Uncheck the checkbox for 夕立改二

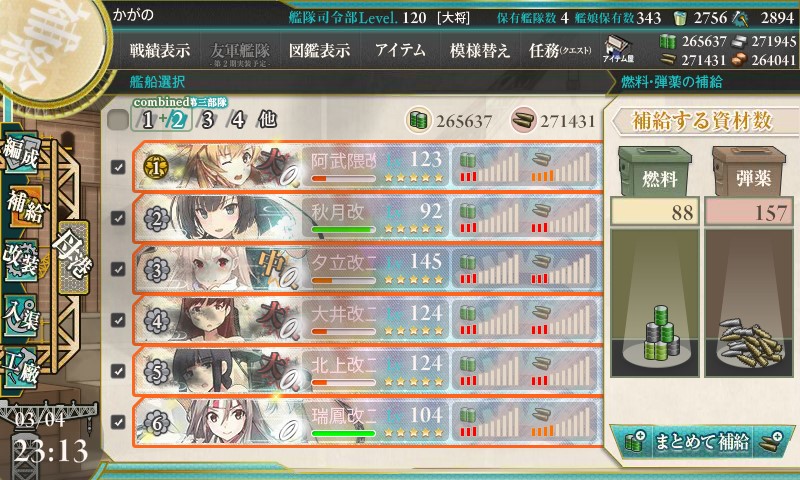[x=118, y=269]
